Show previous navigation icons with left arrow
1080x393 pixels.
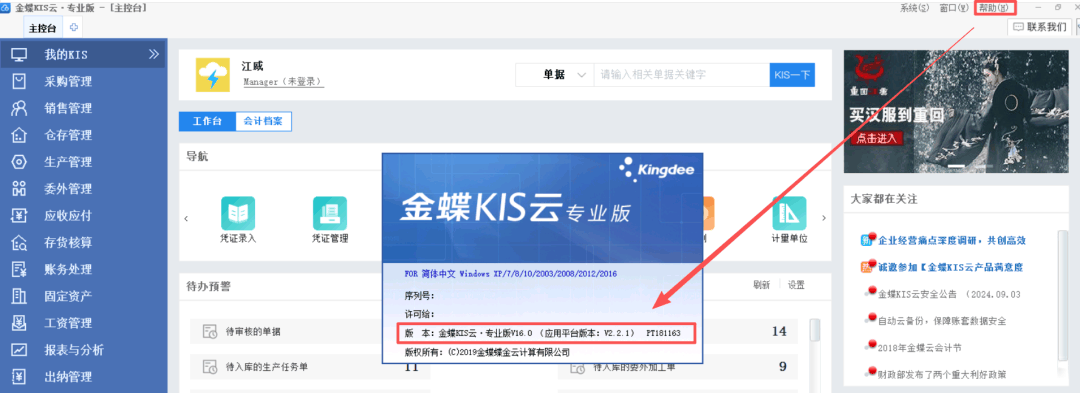(186, 218)
